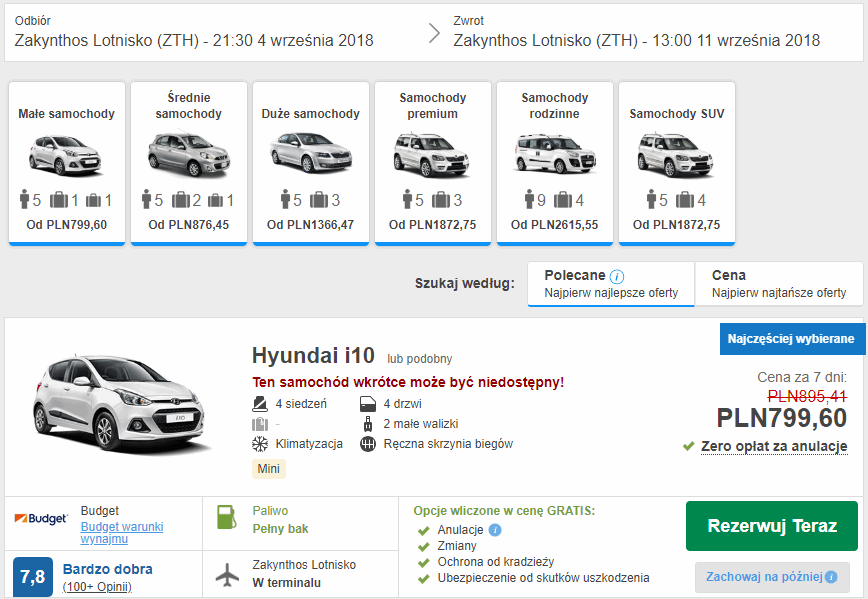Click the airplane location icon
This screenshot has width=868, height=599.
coord(228,574)
